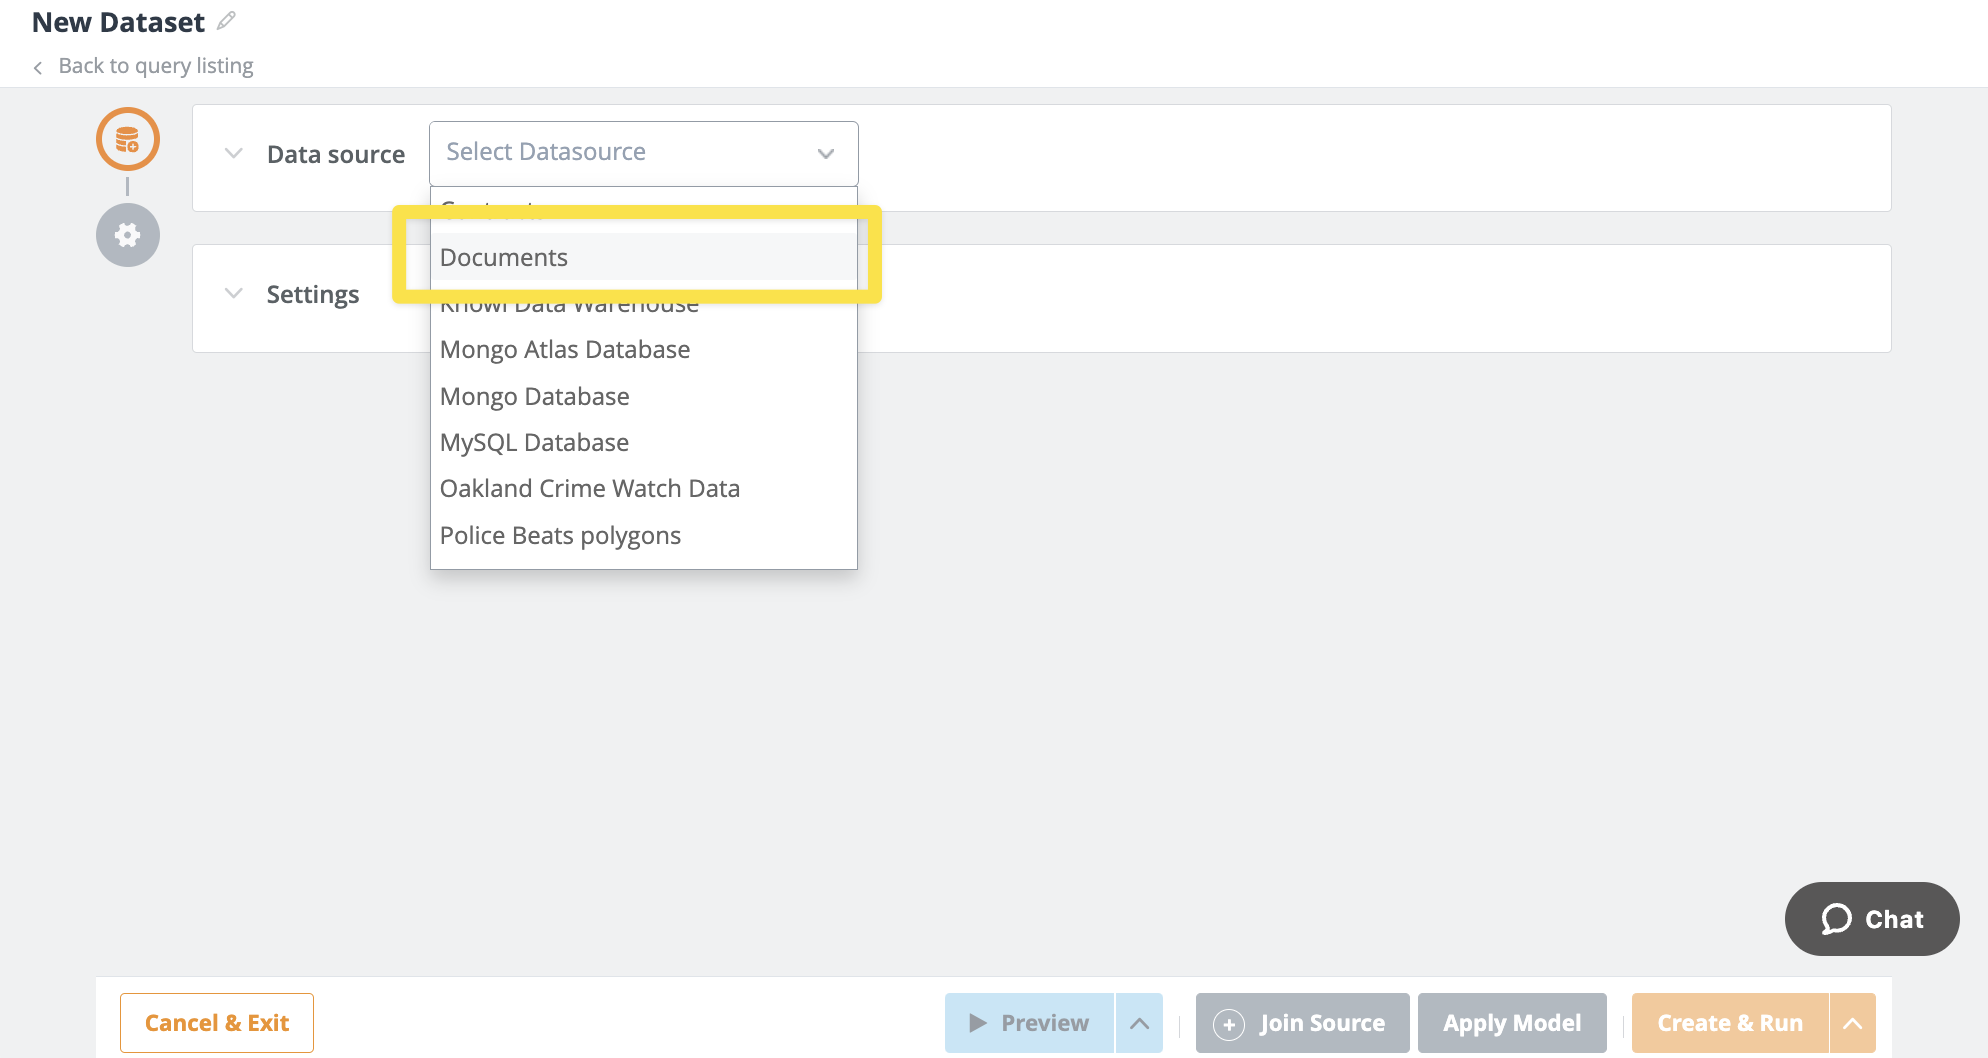Click the Create & Run button
1988x1058 pixels.
tap(1730, 1023)
